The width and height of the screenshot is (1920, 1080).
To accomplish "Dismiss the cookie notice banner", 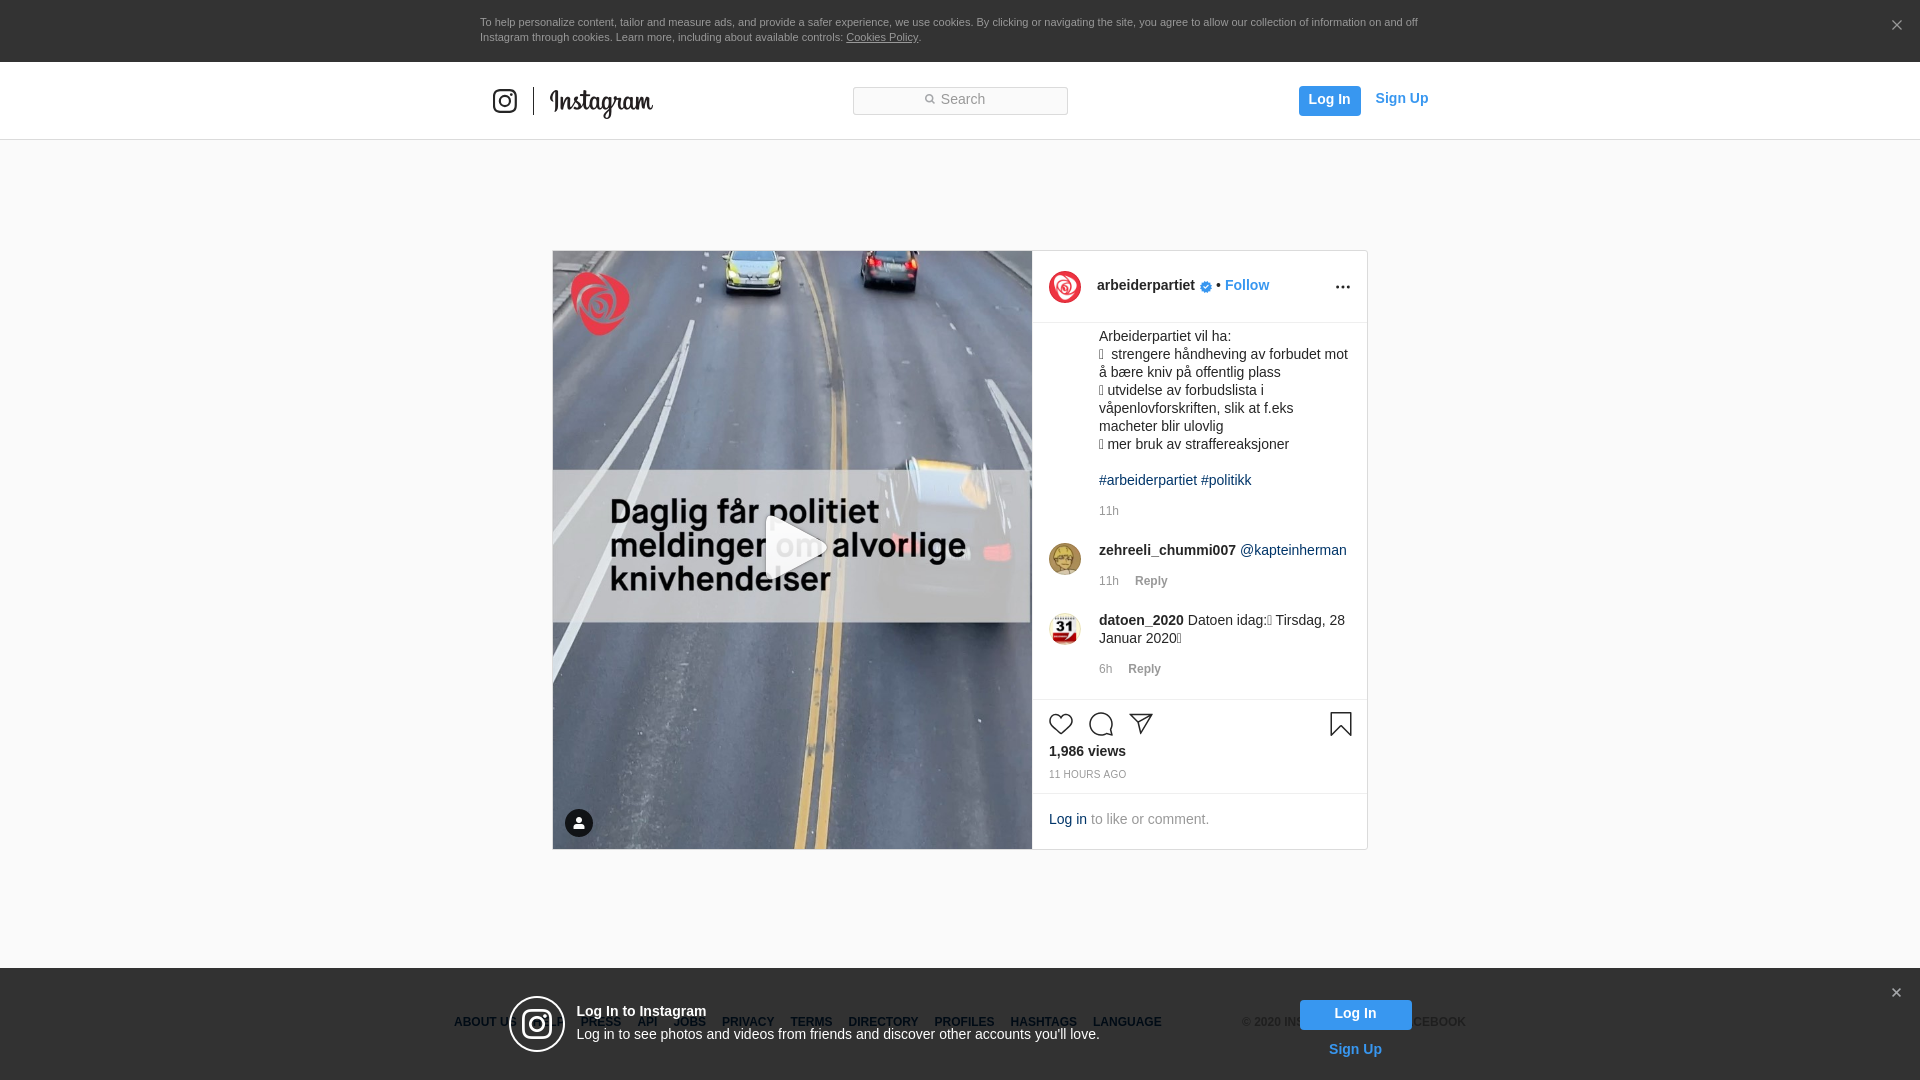I will pos(1896,25).
